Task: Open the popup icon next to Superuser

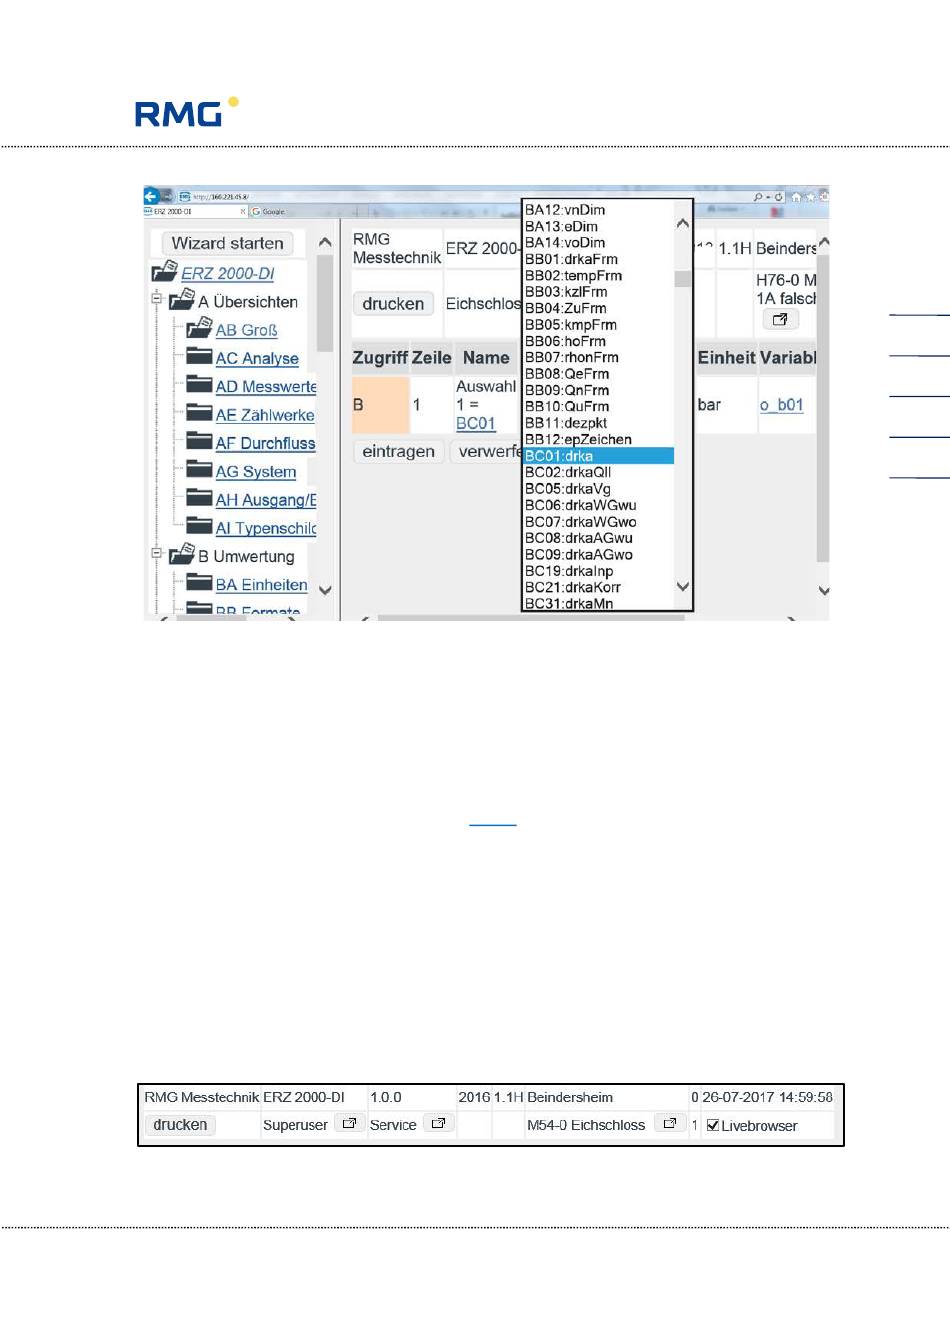Action: pyautogui.click(x=349, y=1123)
